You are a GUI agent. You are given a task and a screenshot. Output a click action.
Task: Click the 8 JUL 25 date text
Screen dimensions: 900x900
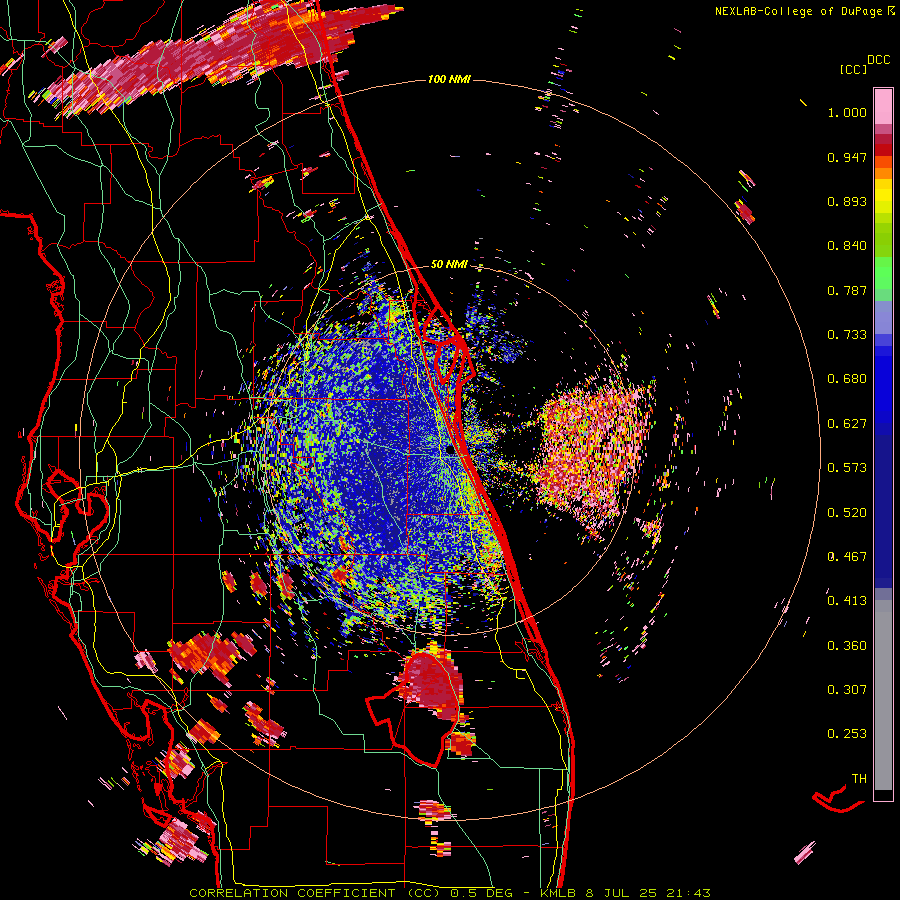[621, 893]
